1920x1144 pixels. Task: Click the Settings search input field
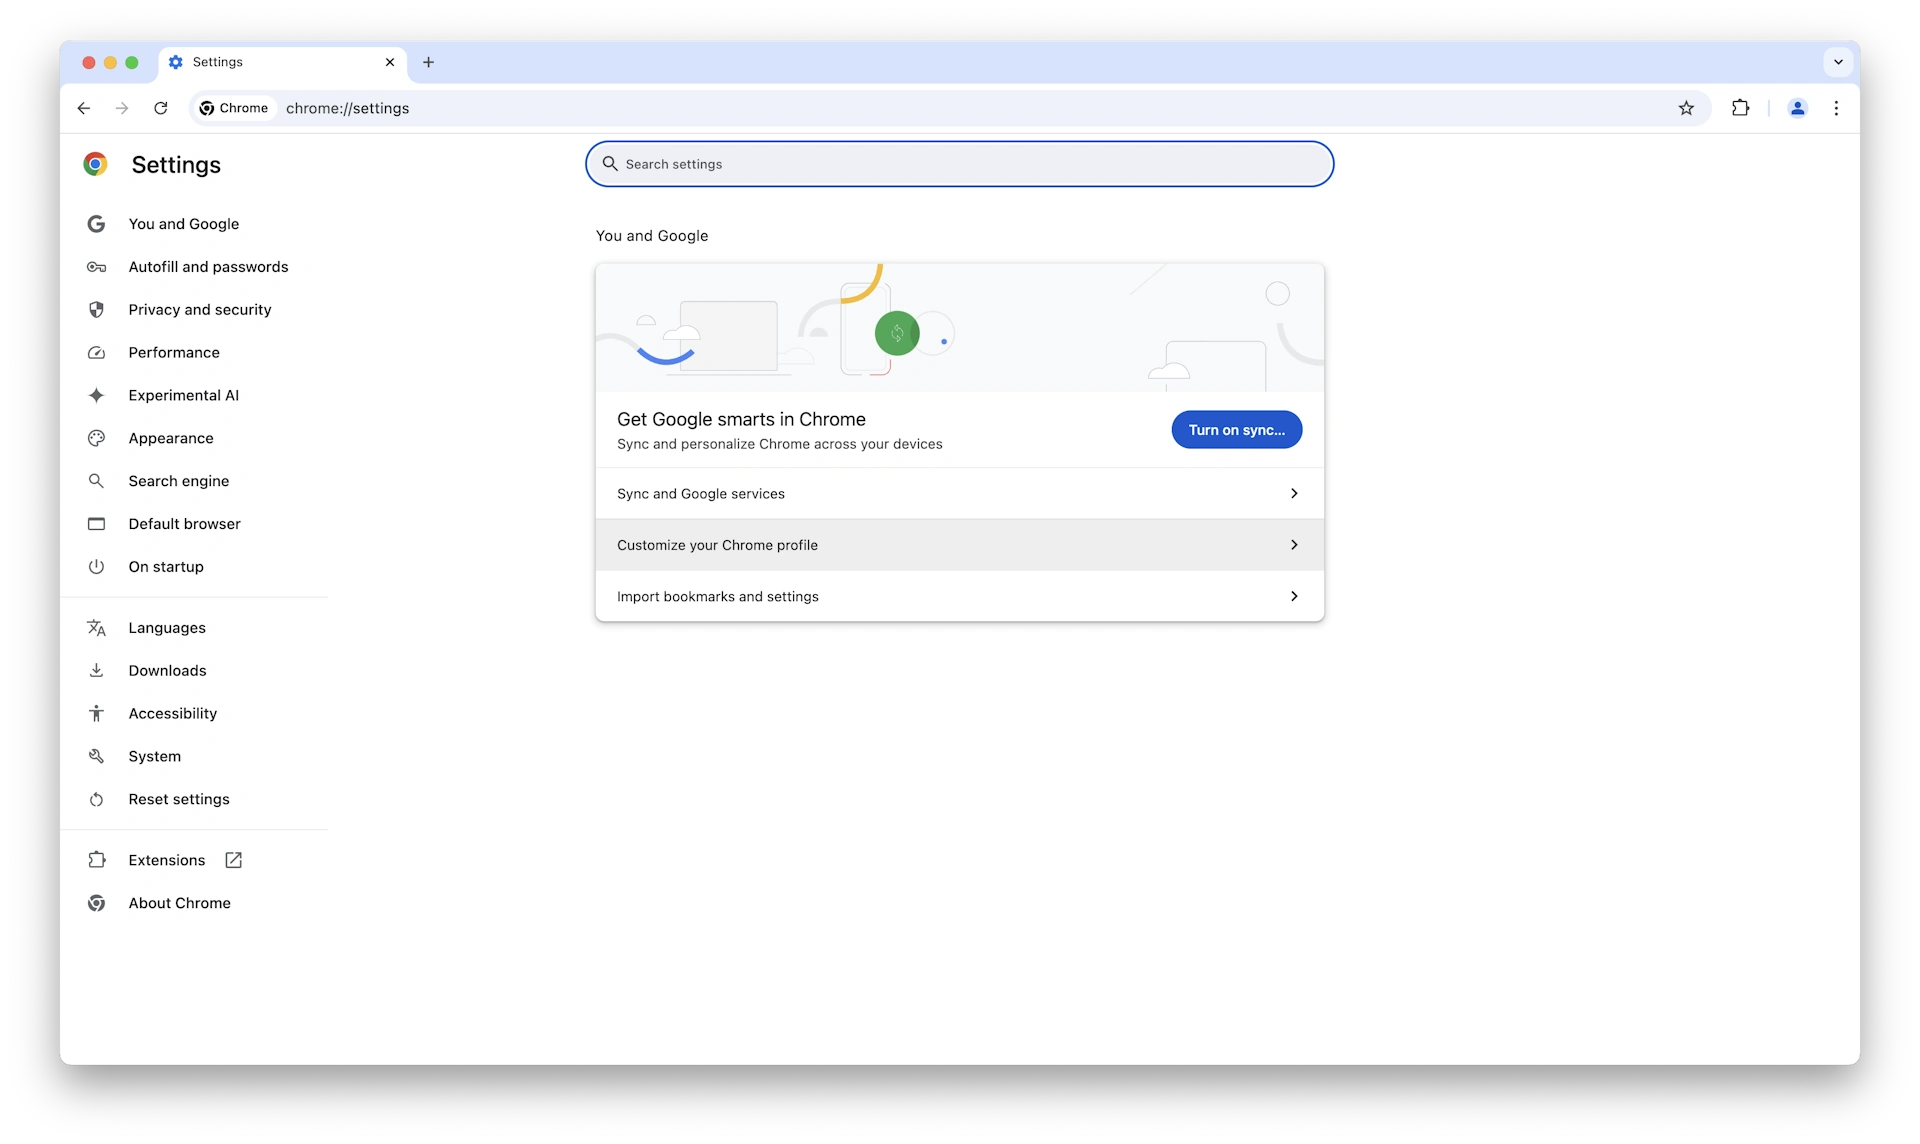959,163
